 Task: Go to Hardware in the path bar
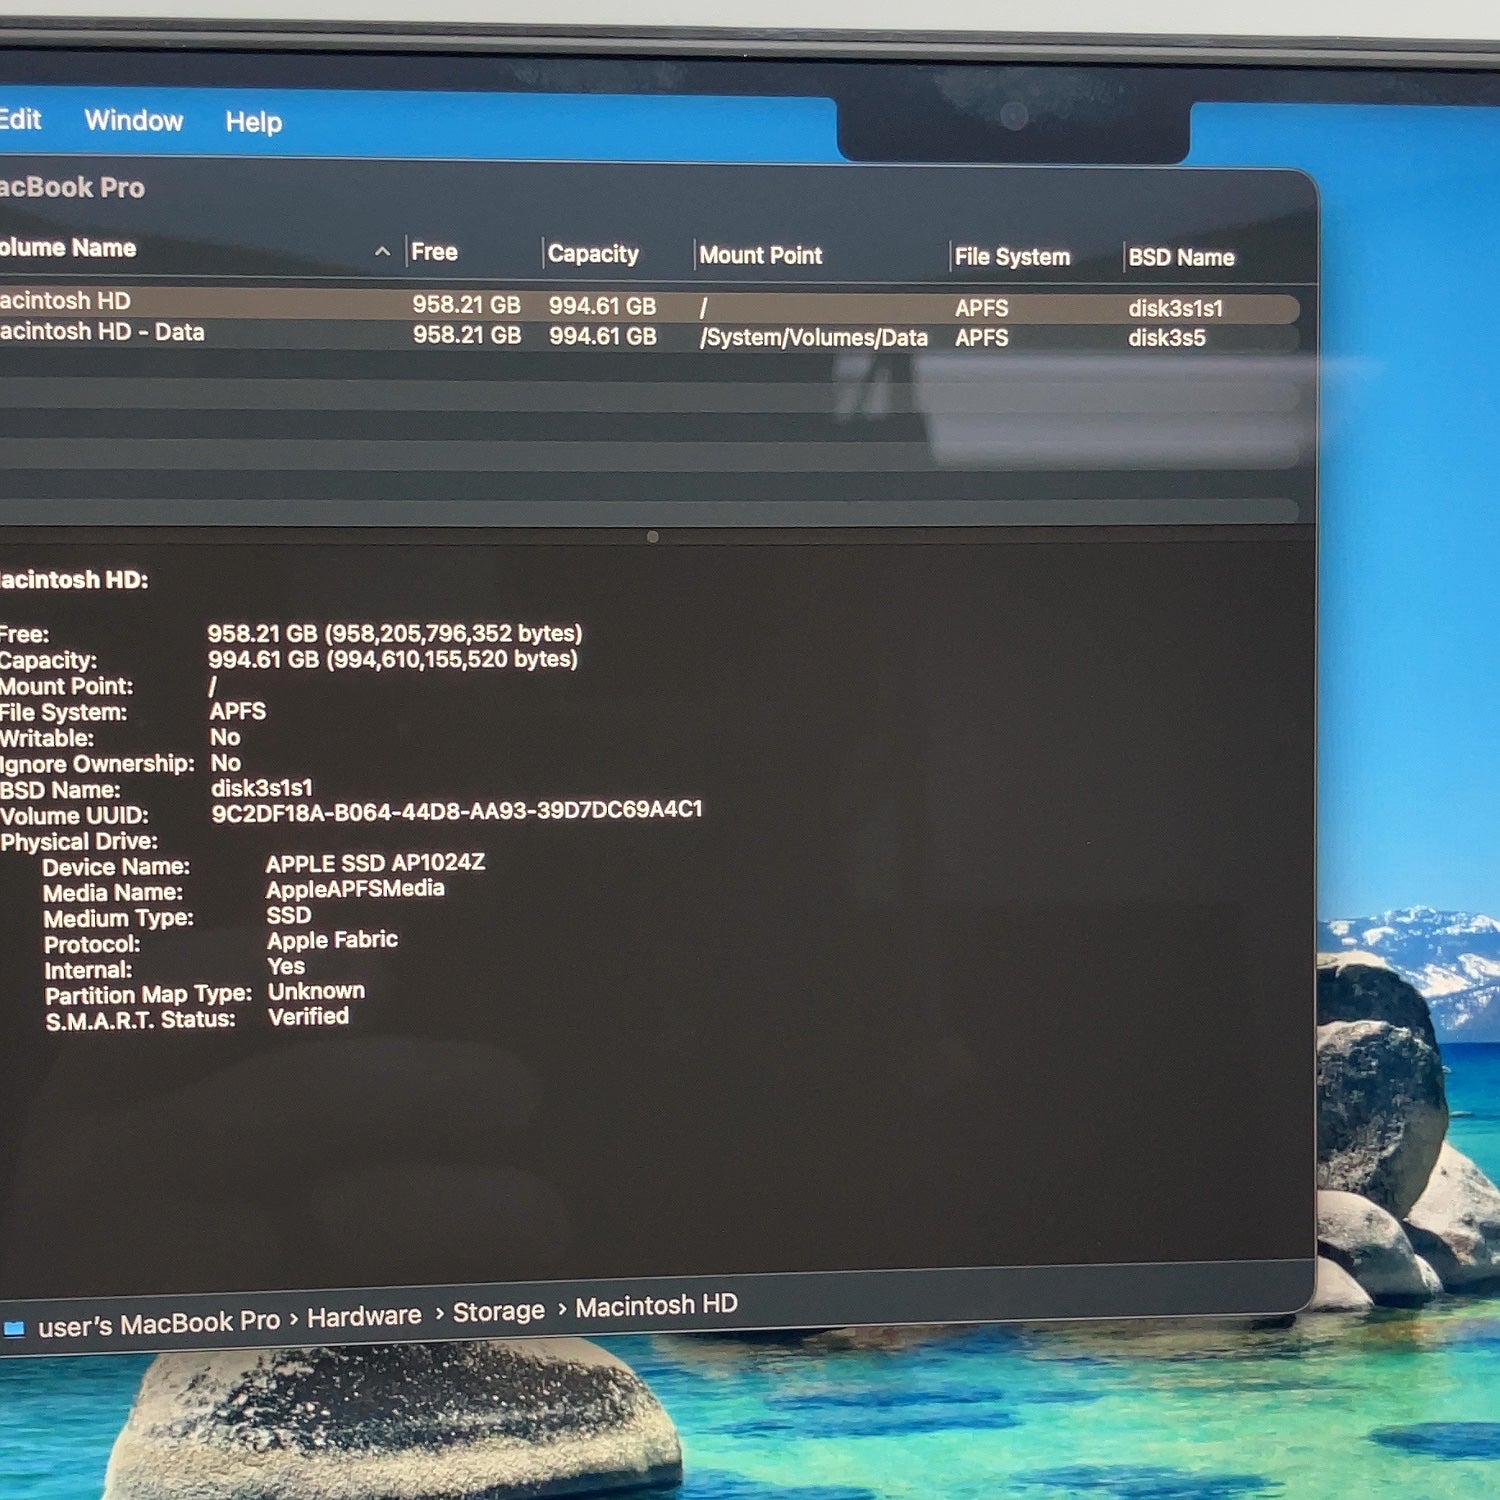point(364,1317)
